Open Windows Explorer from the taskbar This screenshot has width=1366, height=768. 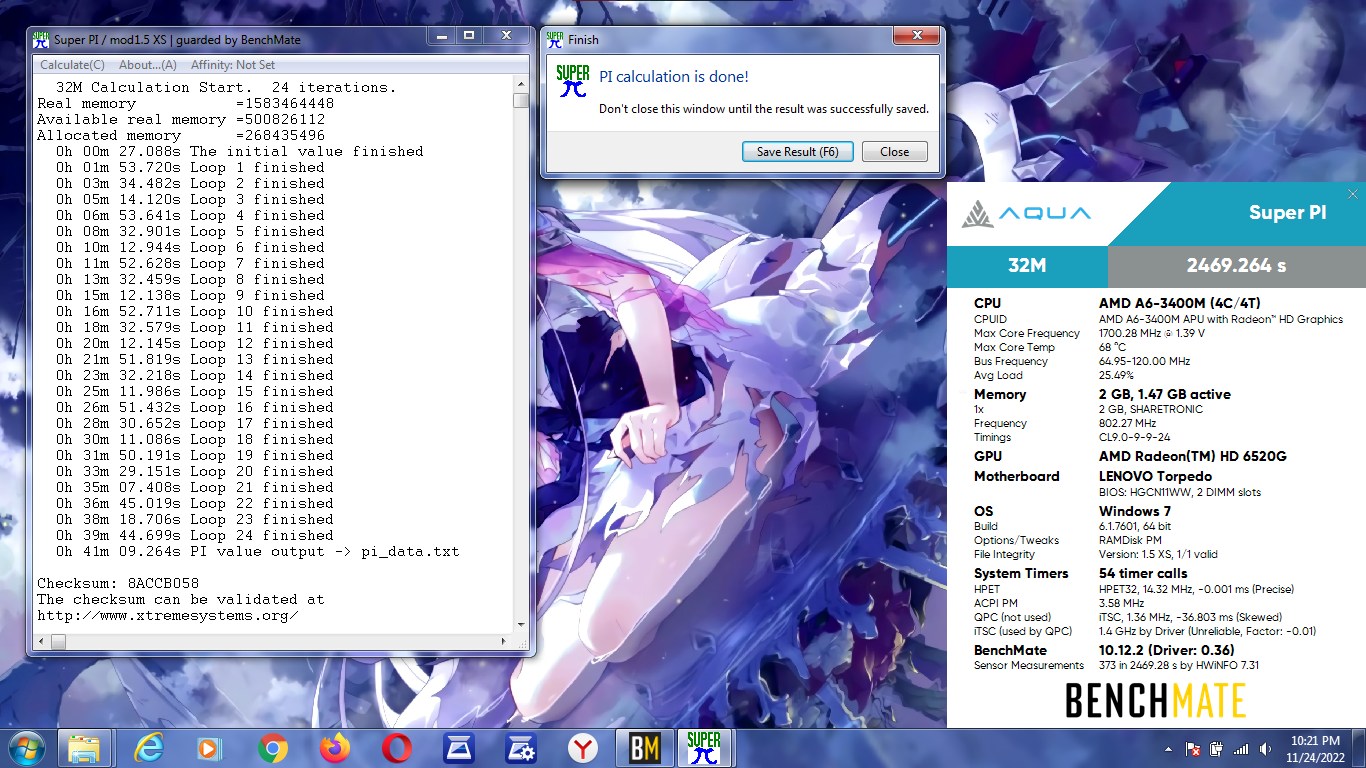[x=84, y=748]
